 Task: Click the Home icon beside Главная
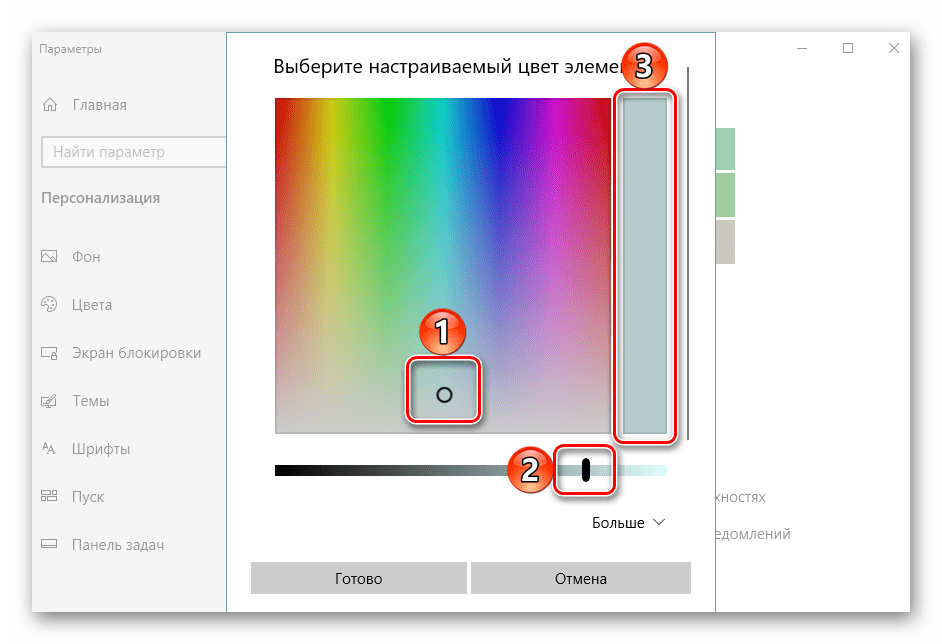tap(50, 105)
